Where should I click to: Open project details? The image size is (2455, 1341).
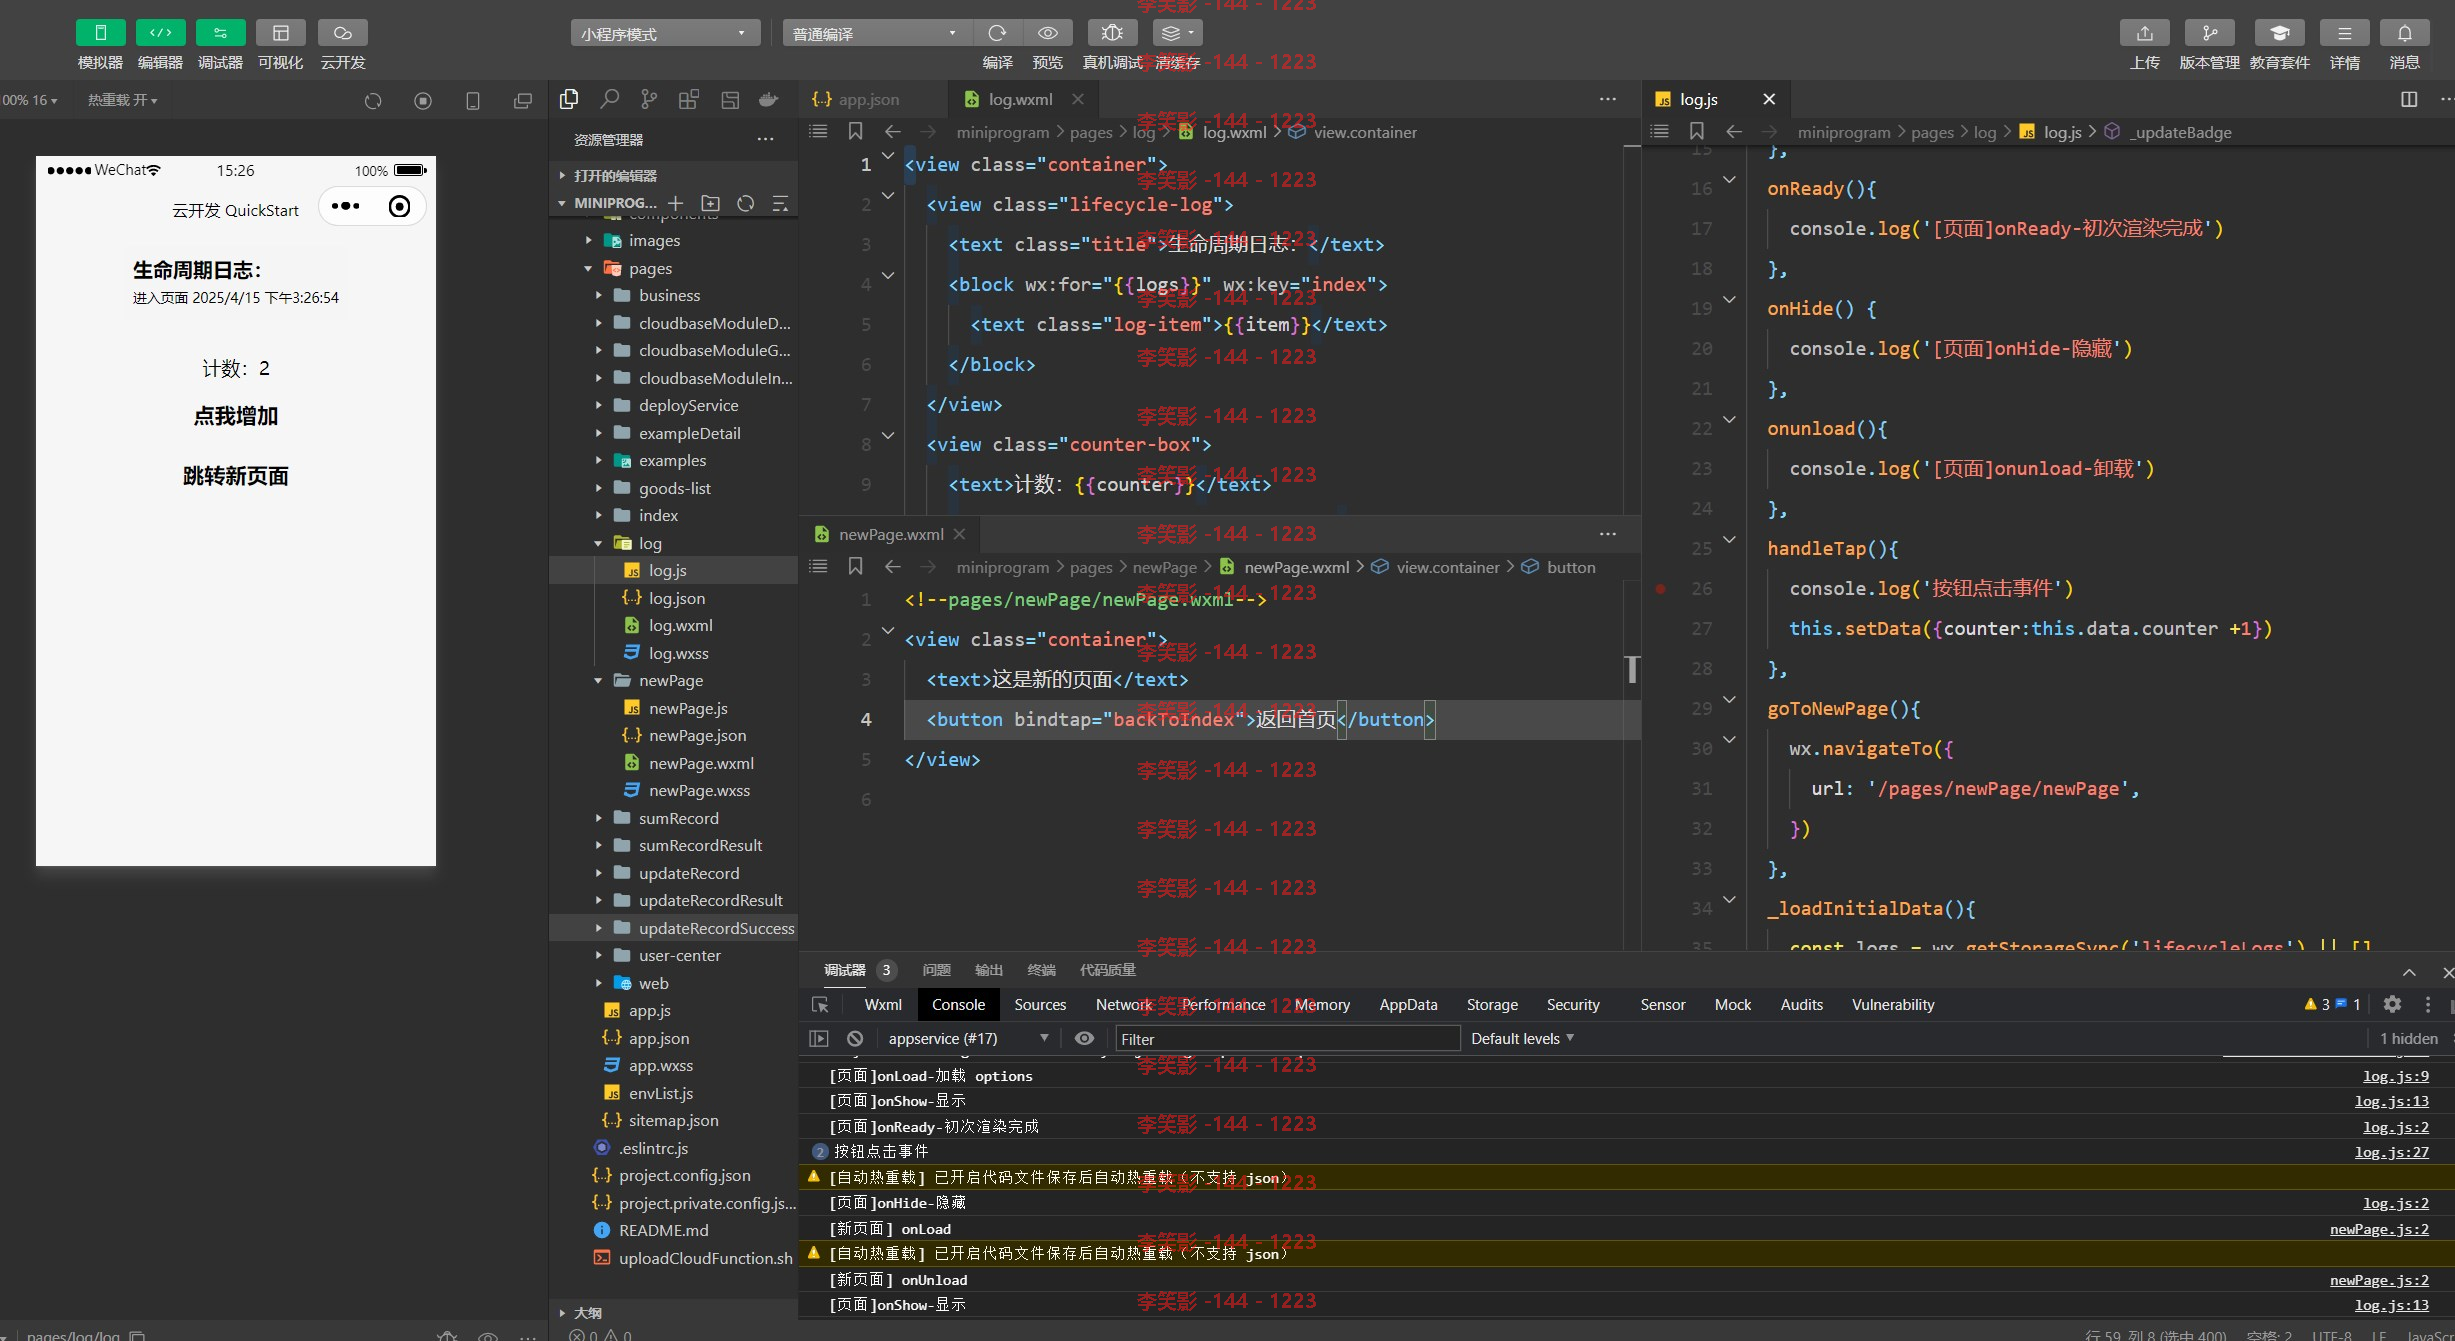[2345, 33]
